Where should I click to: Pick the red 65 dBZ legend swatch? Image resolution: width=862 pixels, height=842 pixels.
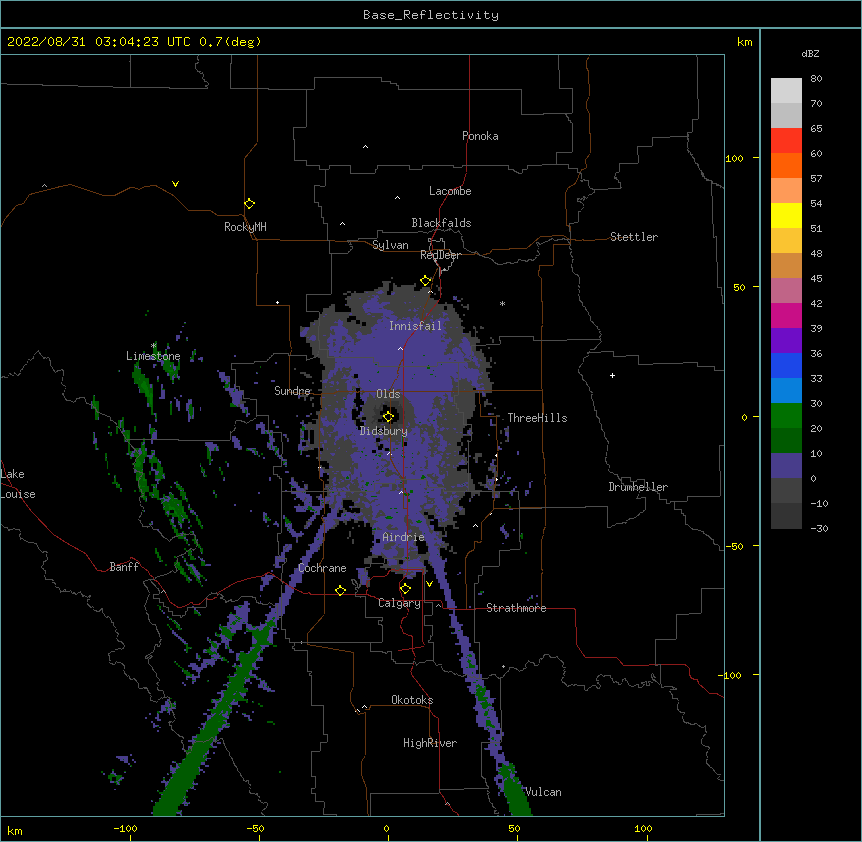click(x=786, y=141)
